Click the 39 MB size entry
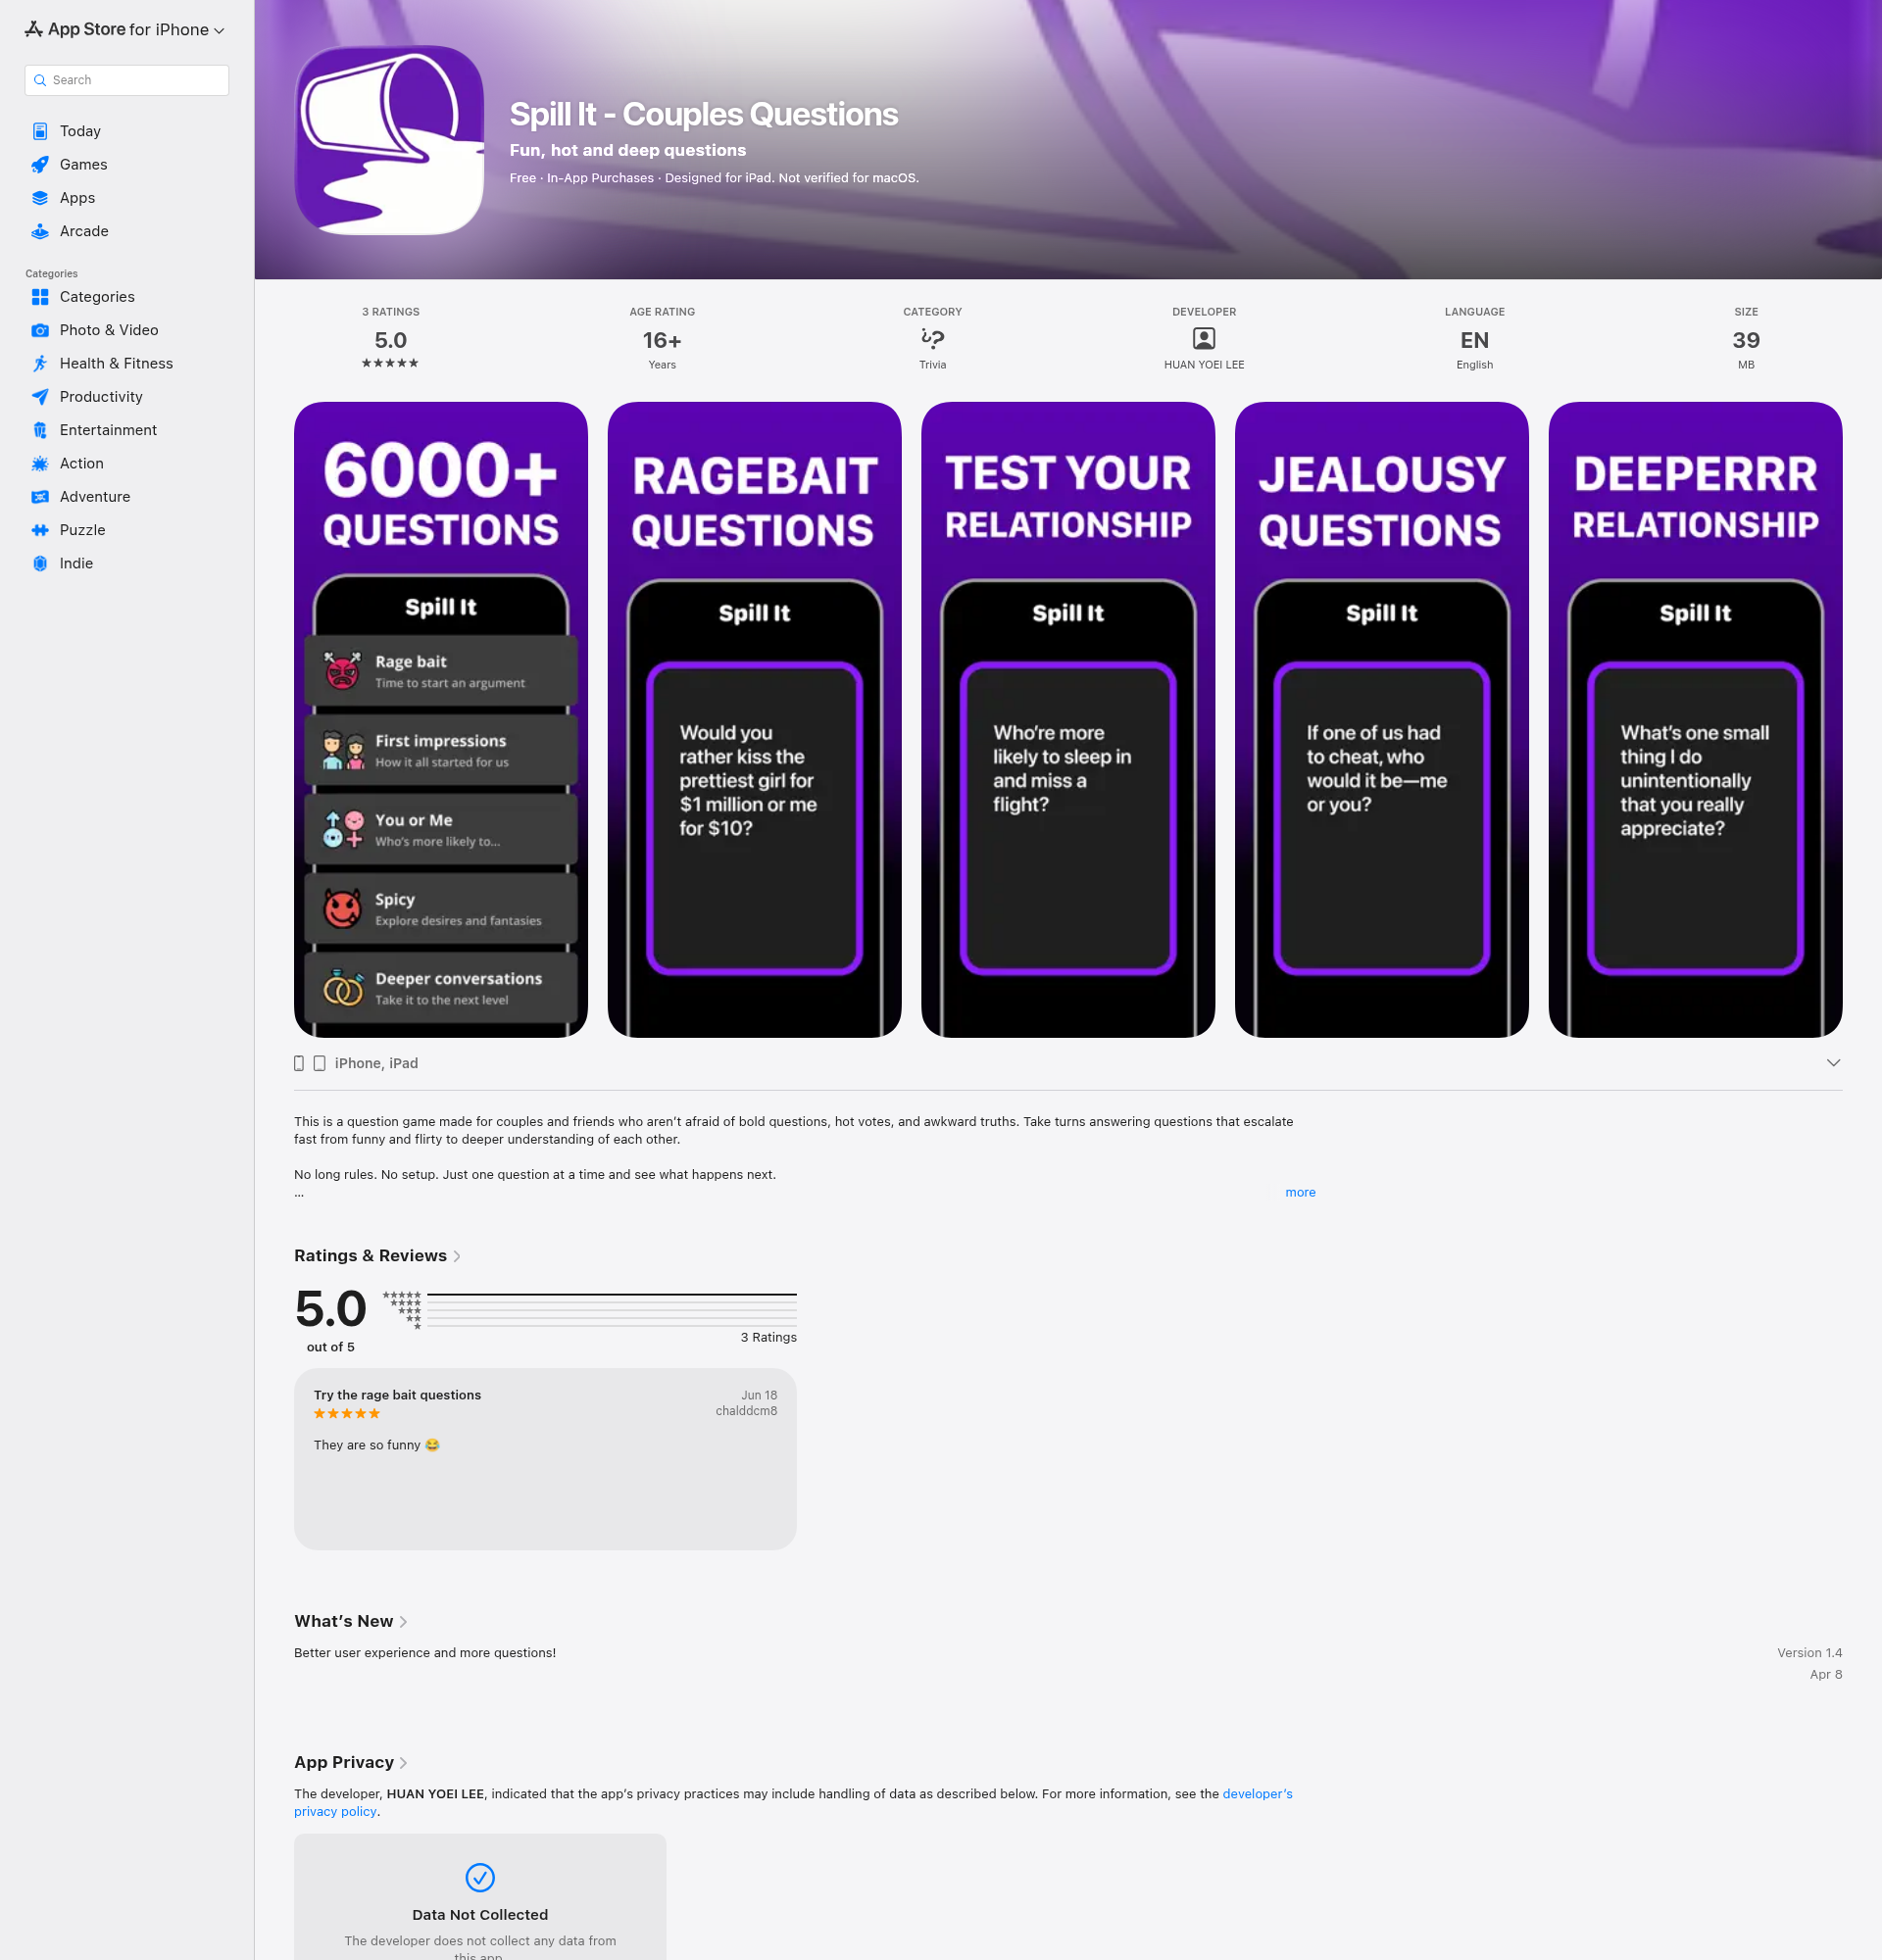Viewport: 1882px width, 1960px height. point(1746,340)
